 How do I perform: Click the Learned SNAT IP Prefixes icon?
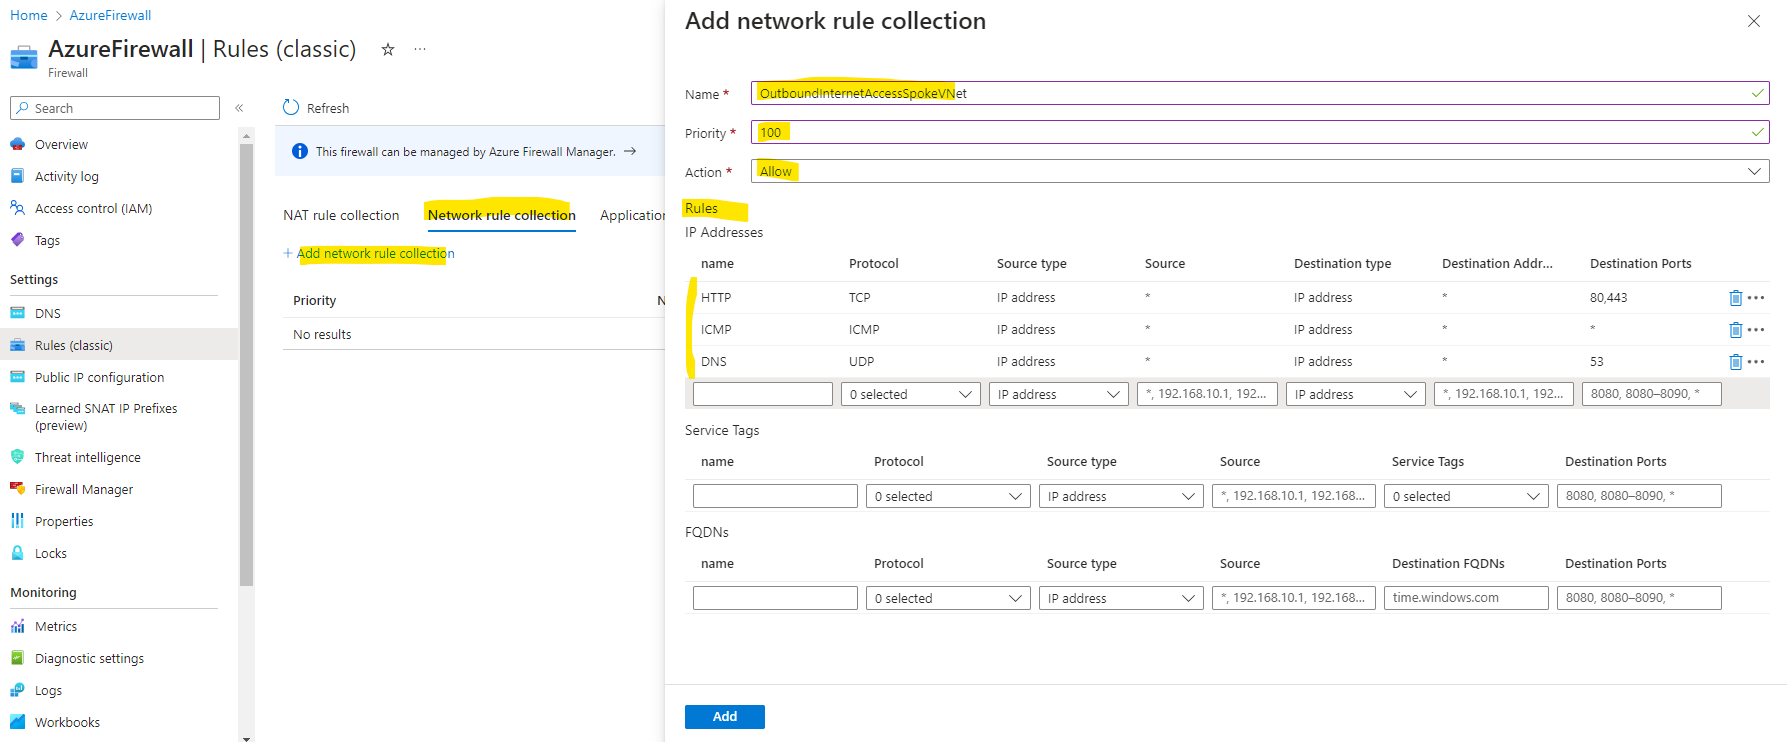tap(17, 408)
